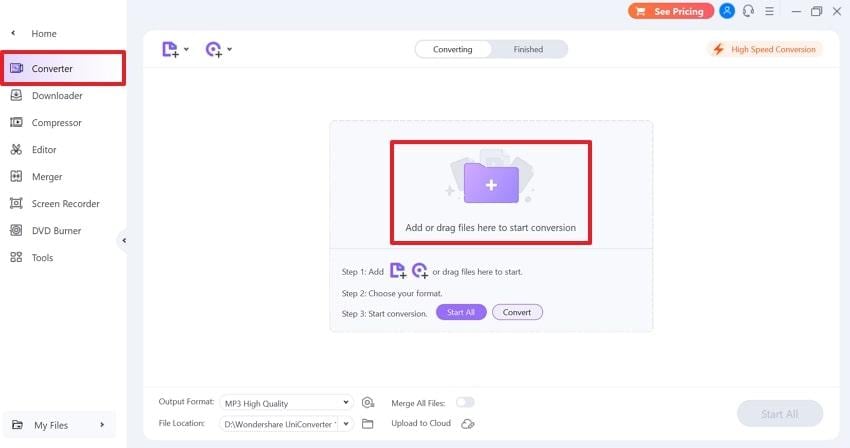Open the Downloader section
850x448 pixels.
(x=57, y=95)
